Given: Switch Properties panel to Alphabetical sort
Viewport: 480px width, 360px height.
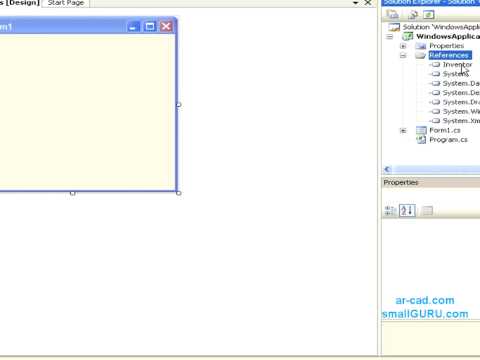Looking at the screenshot, I should point(407,211).
